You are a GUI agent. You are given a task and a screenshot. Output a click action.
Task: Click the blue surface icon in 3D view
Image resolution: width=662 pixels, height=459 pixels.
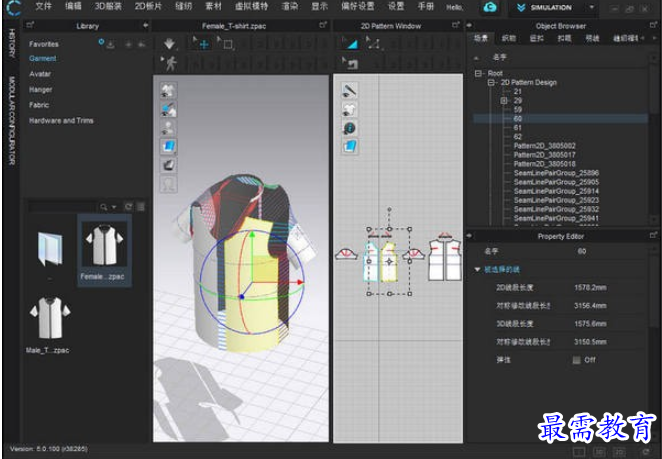(x=169, y=146)
